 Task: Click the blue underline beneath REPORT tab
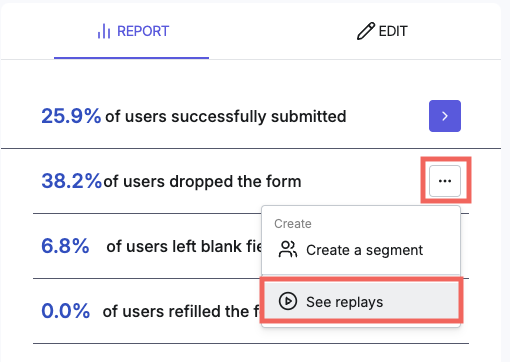(131, 58)
